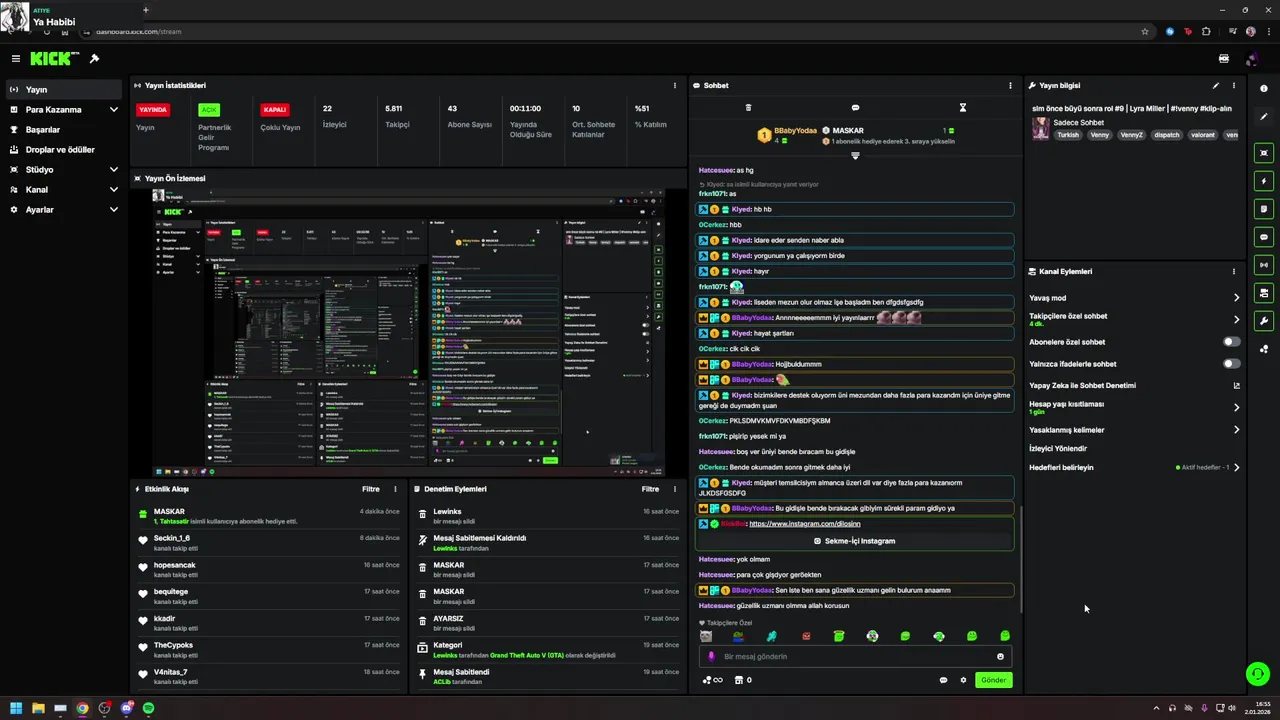Toggle Abonelere özel sohbet switch
This screenshot has height=720, width=1280.
[x=1232, y=342]
